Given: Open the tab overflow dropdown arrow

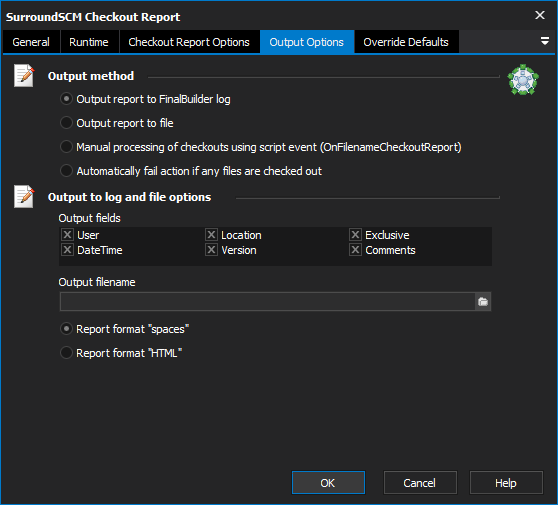Looking at the screenshot, I should coord(544,41).
